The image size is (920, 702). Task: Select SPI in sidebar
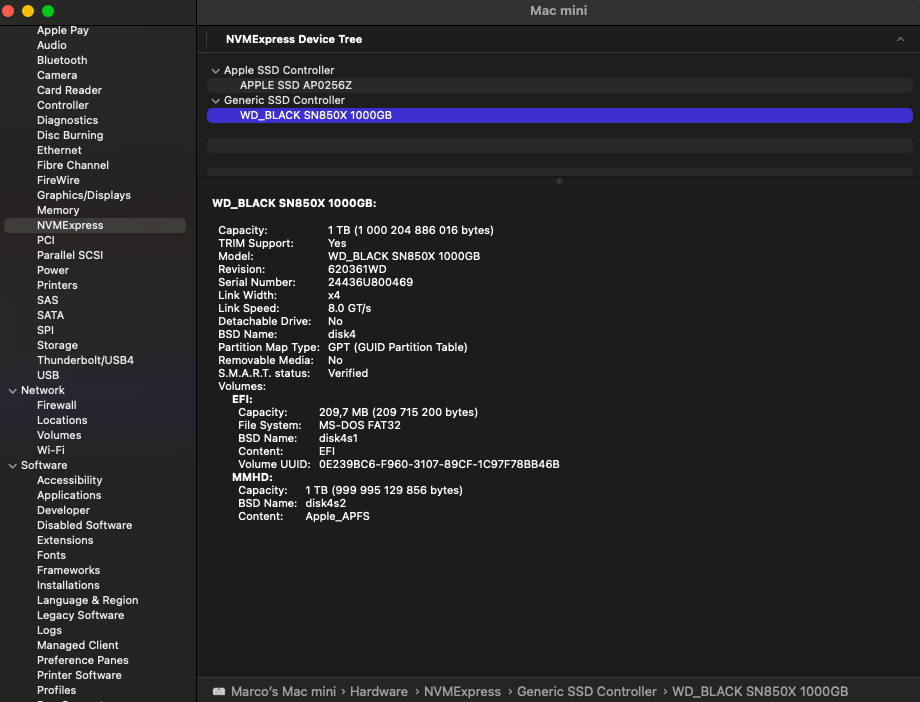(45, 330)
